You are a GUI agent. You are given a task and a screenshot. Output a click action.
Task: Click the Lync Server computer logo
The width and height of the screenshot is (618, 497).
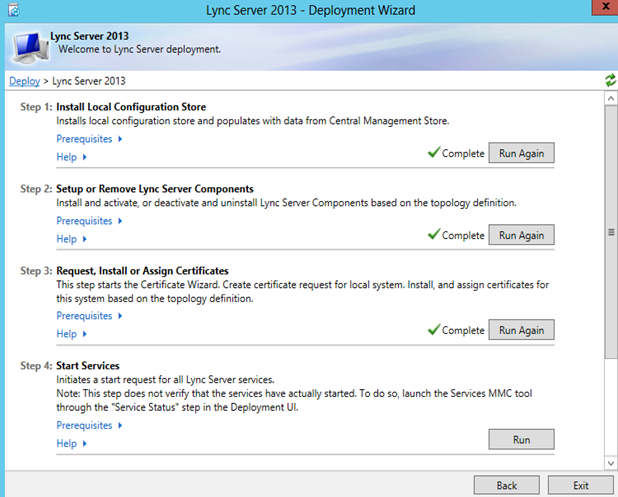30,48
